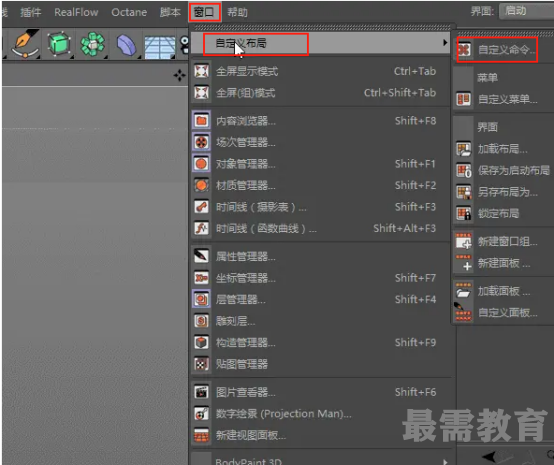Click 场次管理器 icon
The height and width of the screenshot is (465, 554).
pyautogui.click(x=201, y=142)
